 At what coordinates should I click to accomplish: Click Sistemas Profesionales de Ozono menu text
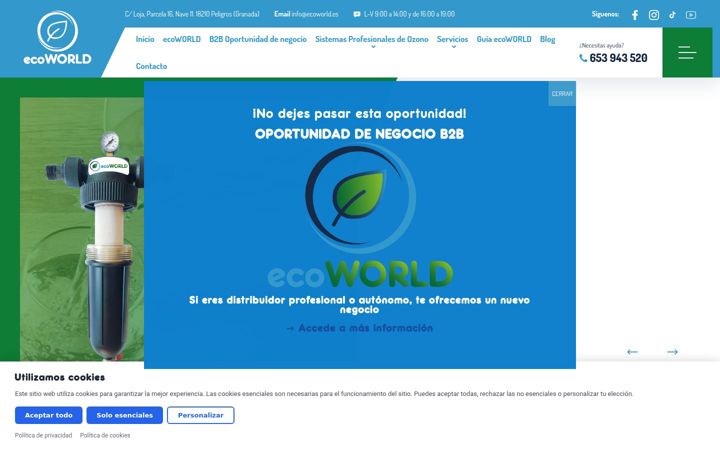click(x=371, y=39)
